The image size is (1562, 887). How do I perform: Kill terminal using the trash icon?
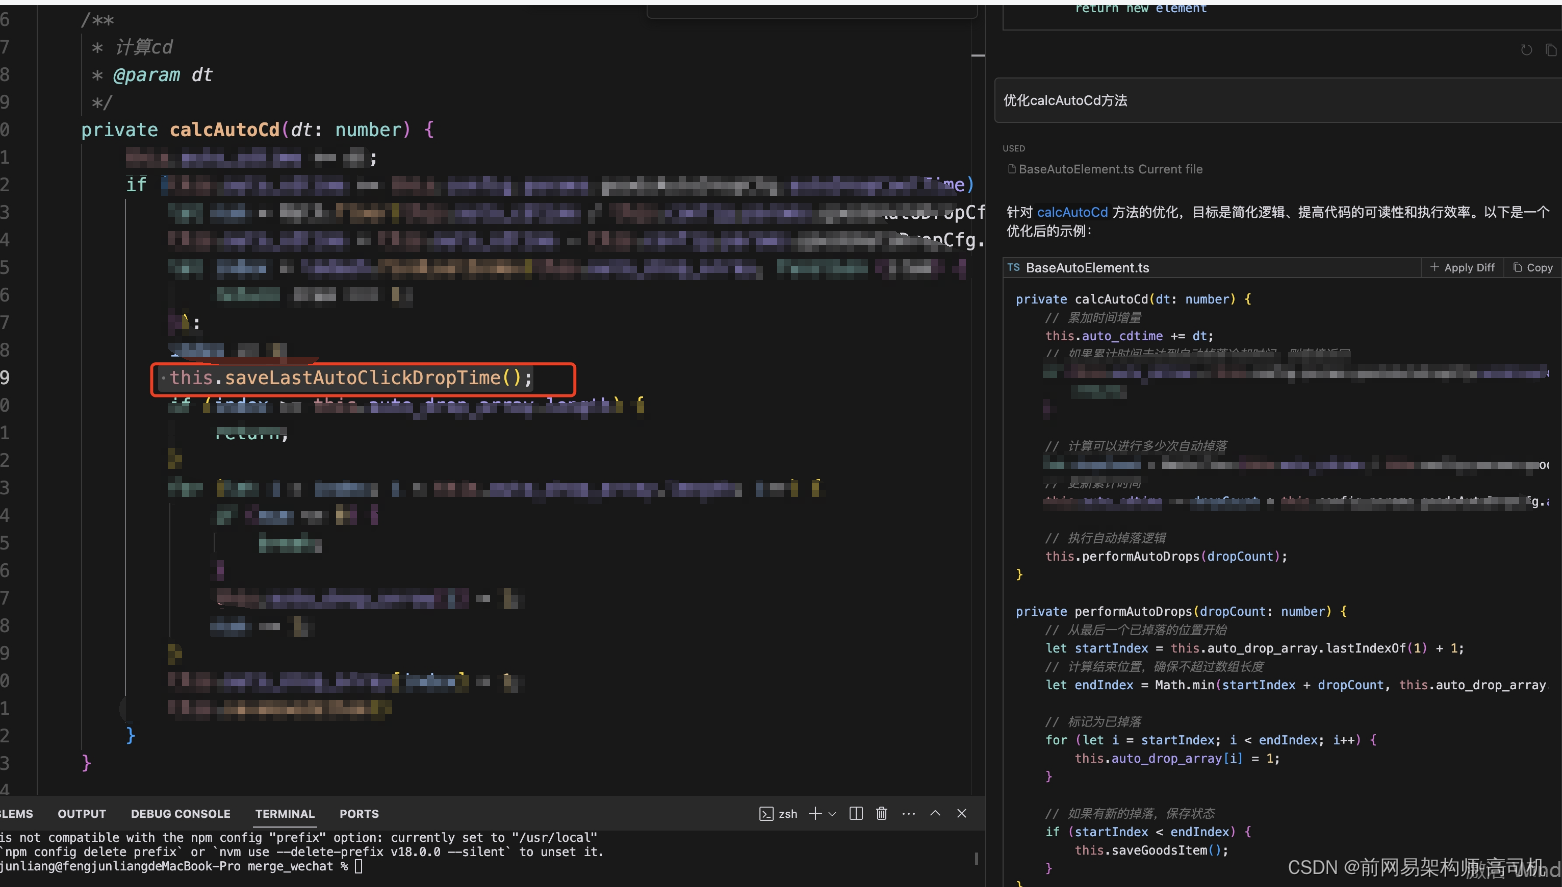881,814
